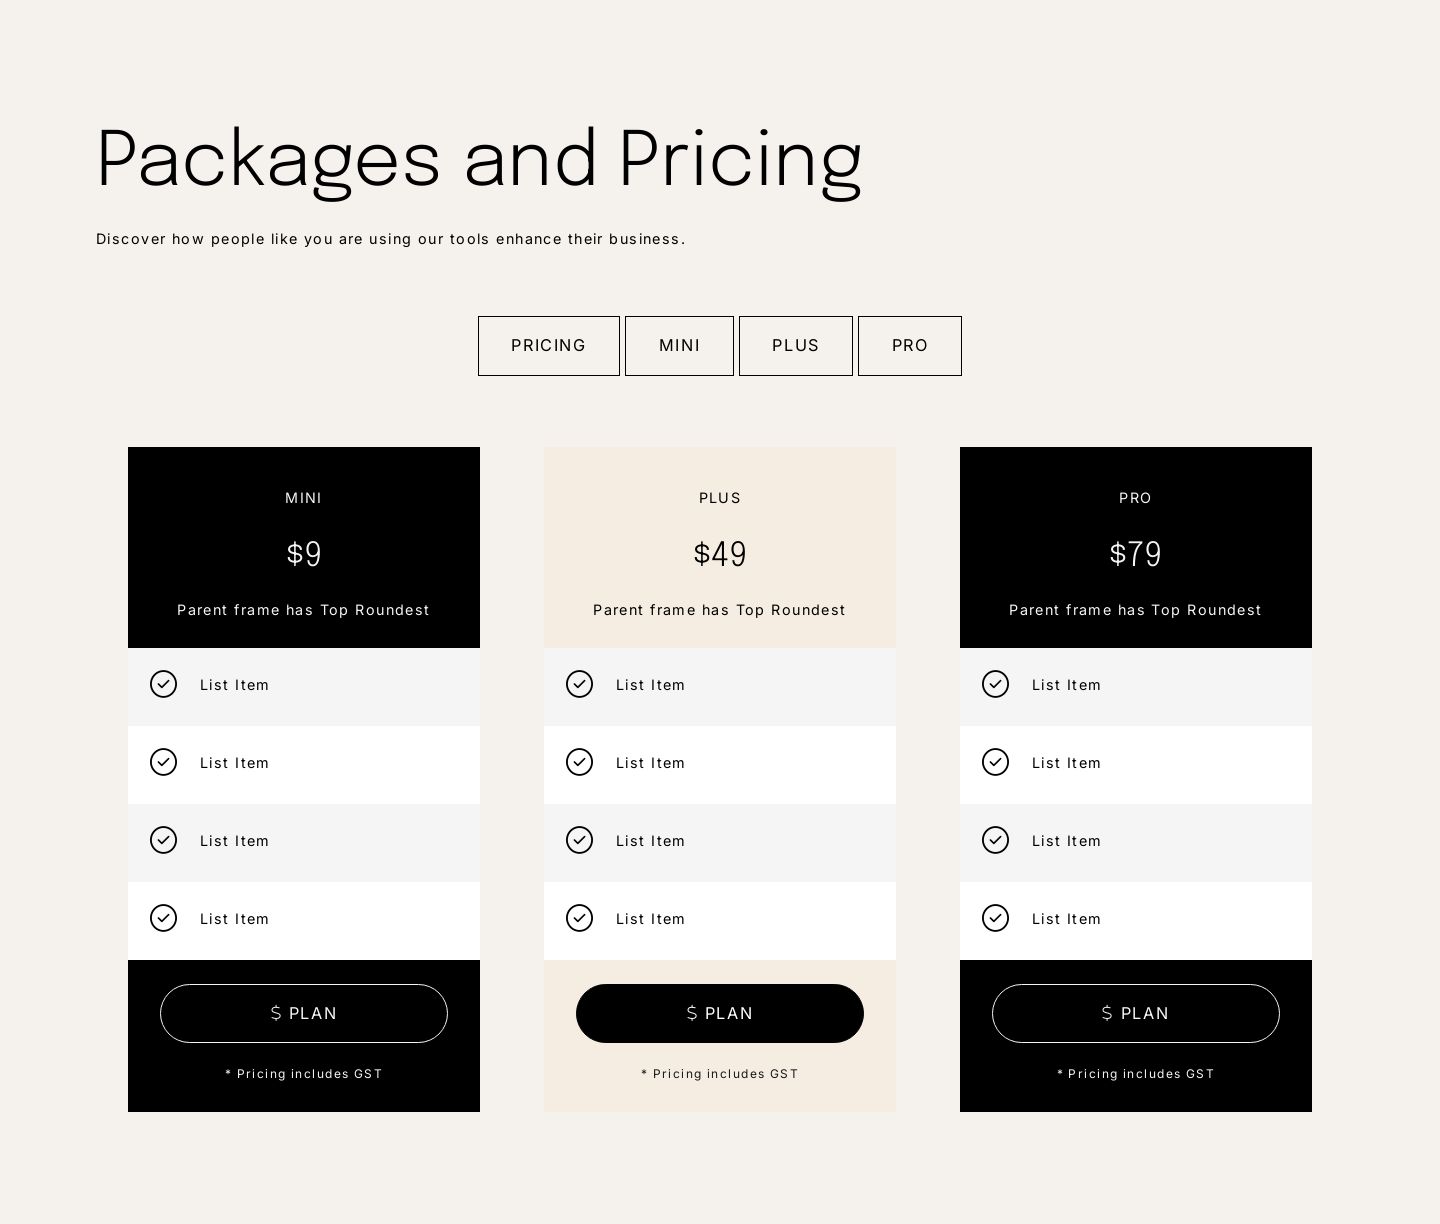
Task: Go to the PRO tab
Action: 910,346
